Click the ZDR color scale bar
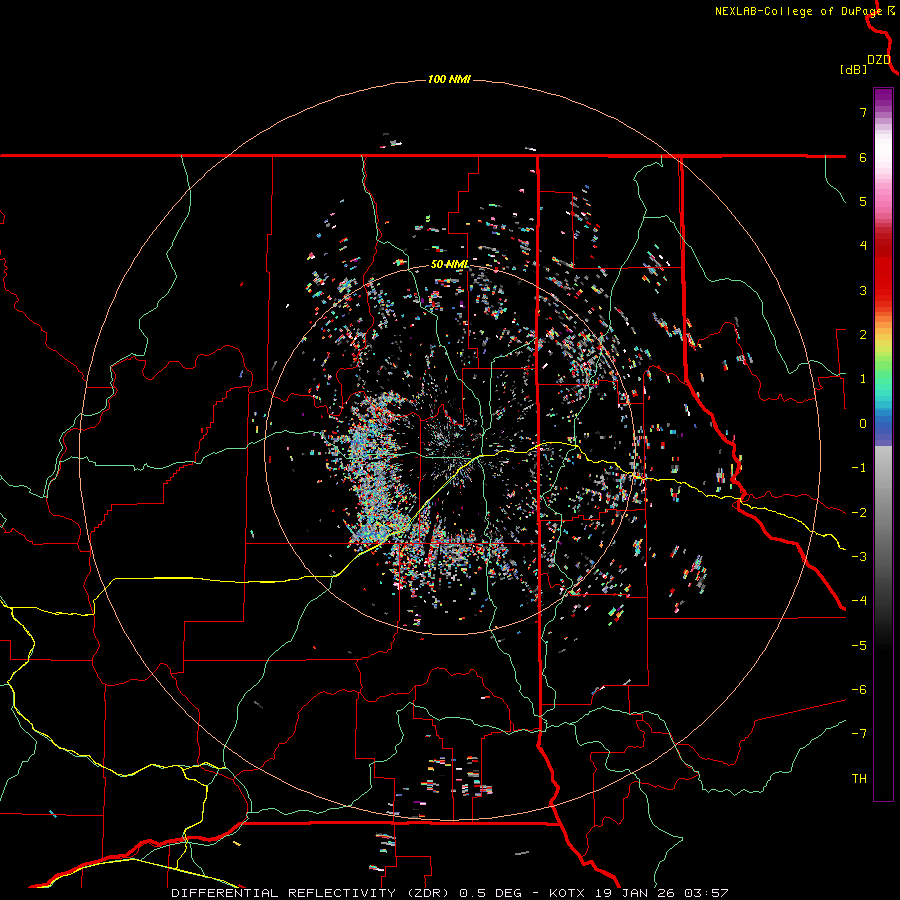This screenshot has width=900, height=900. point(883,444)
